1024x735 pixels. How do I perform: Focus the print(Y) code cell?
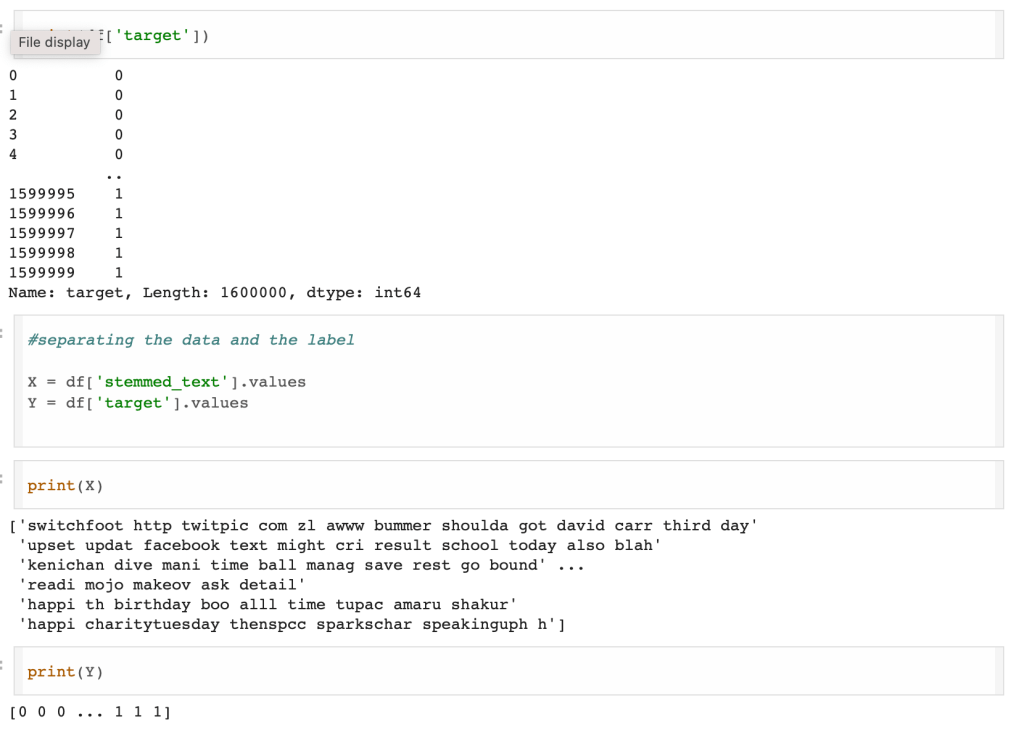pos(500,671)
